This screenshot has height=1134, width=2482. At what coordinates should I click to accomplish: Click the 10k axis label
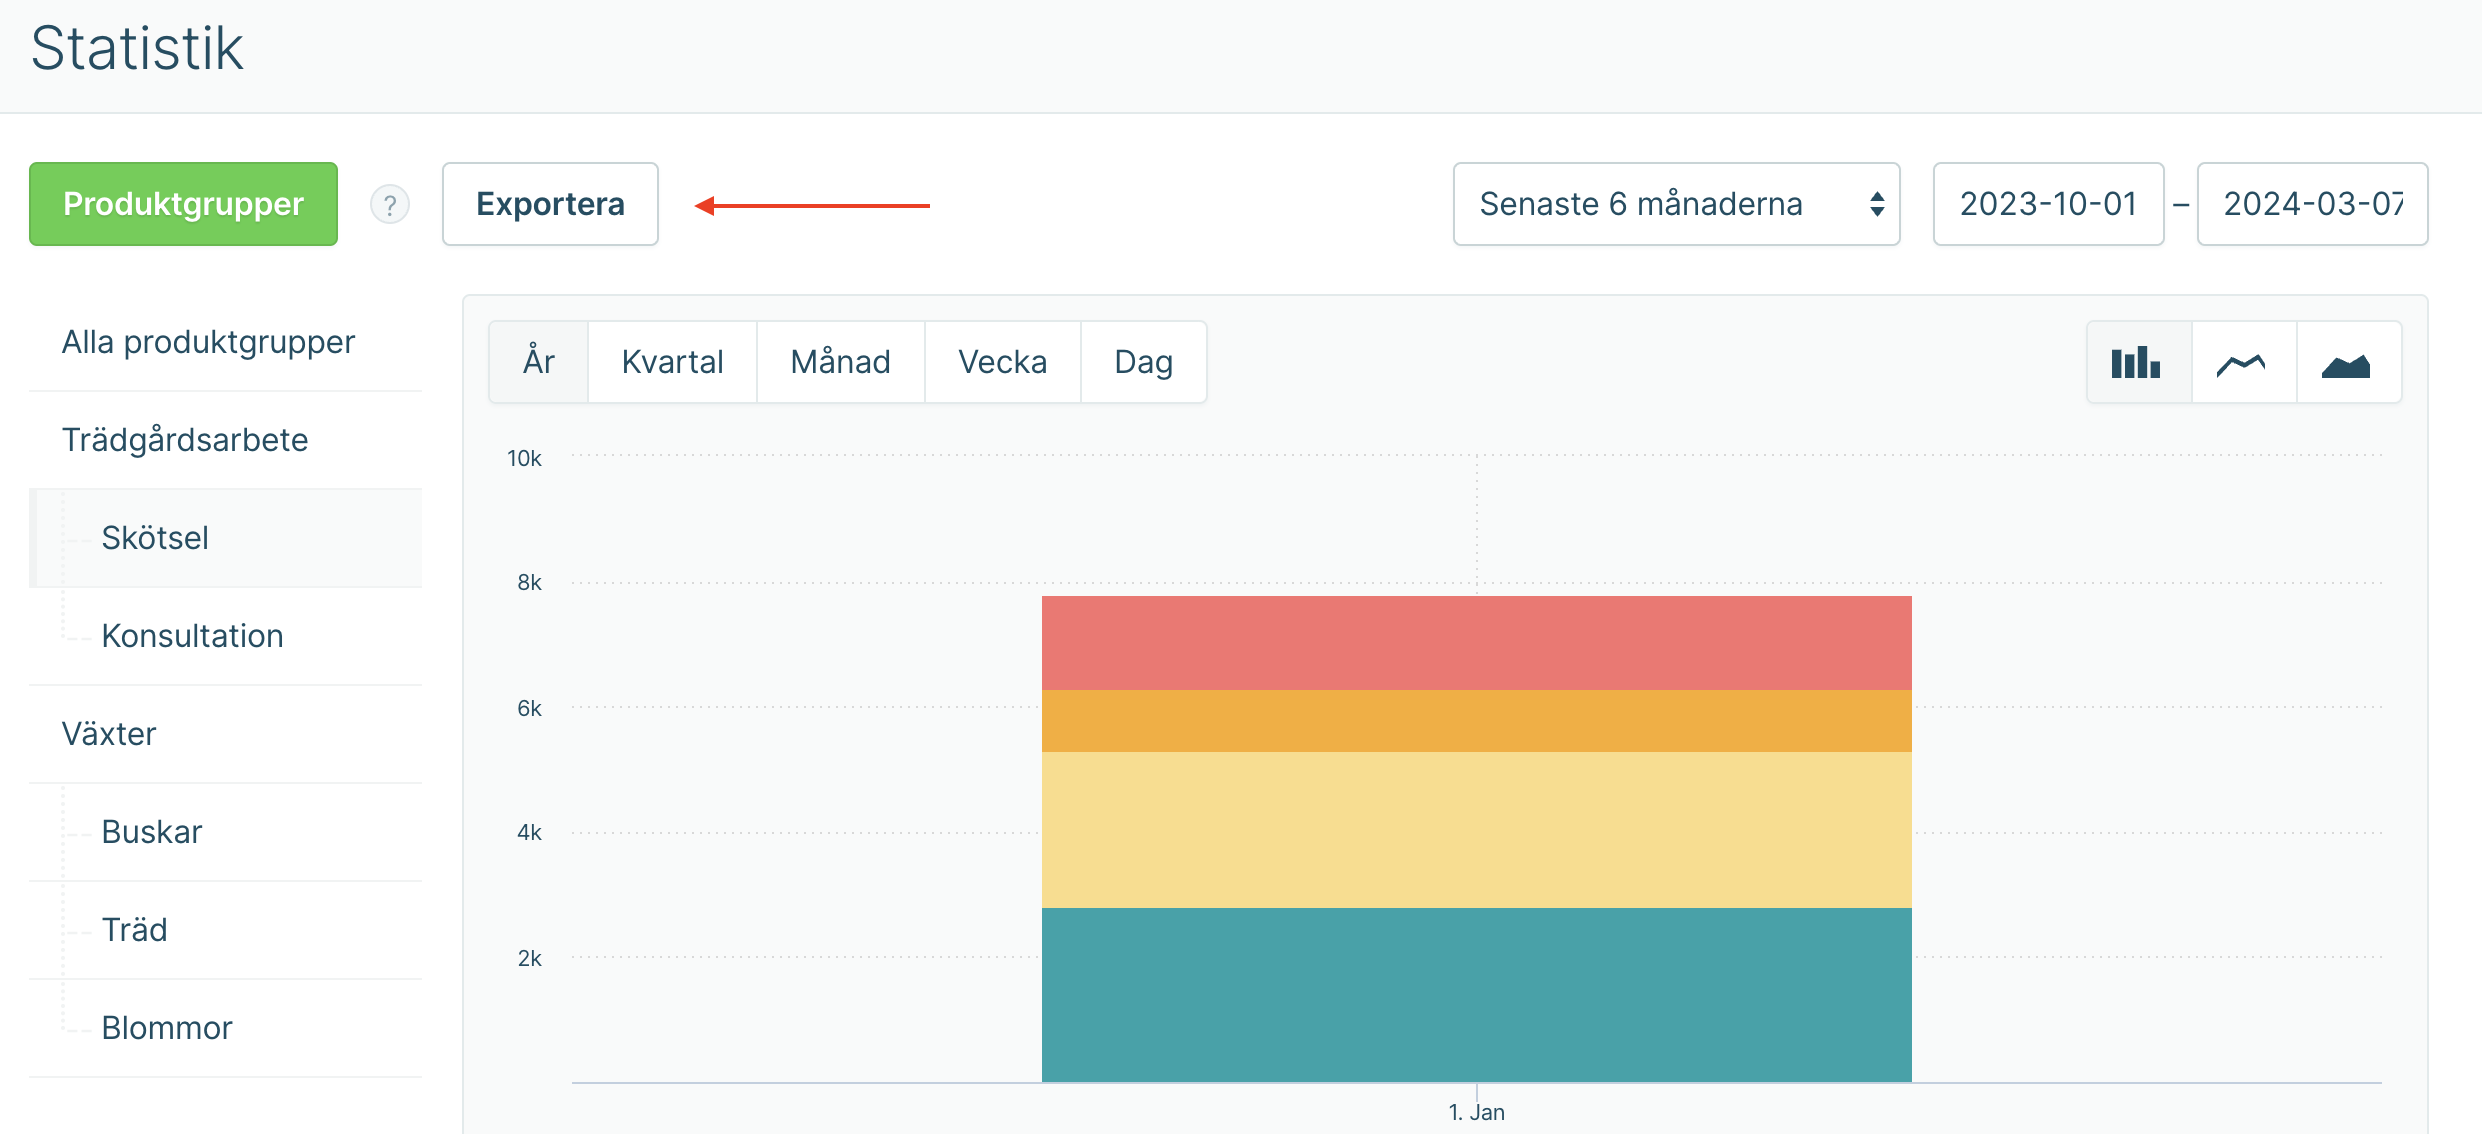(x=524, y=458)
